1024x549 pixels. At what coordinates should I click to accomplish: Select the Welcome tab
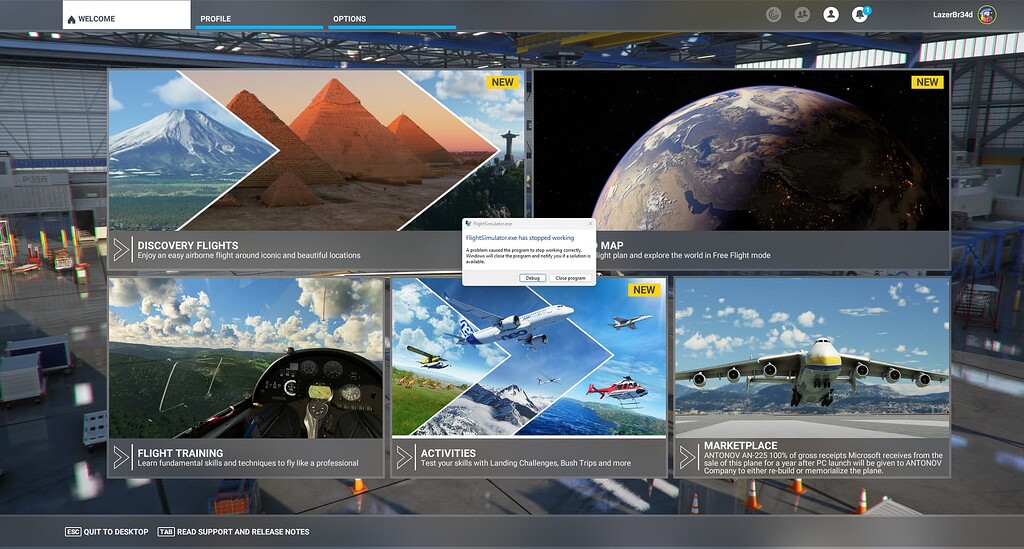tap(126, 15)
